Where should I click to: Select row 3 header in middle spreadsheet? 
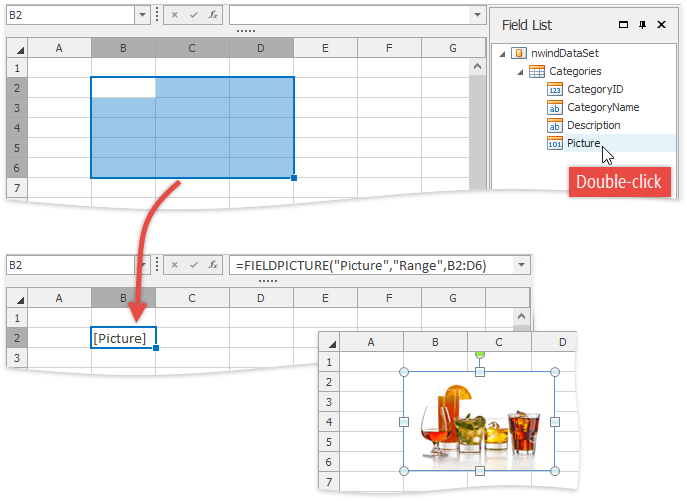[x=17, y=358]
